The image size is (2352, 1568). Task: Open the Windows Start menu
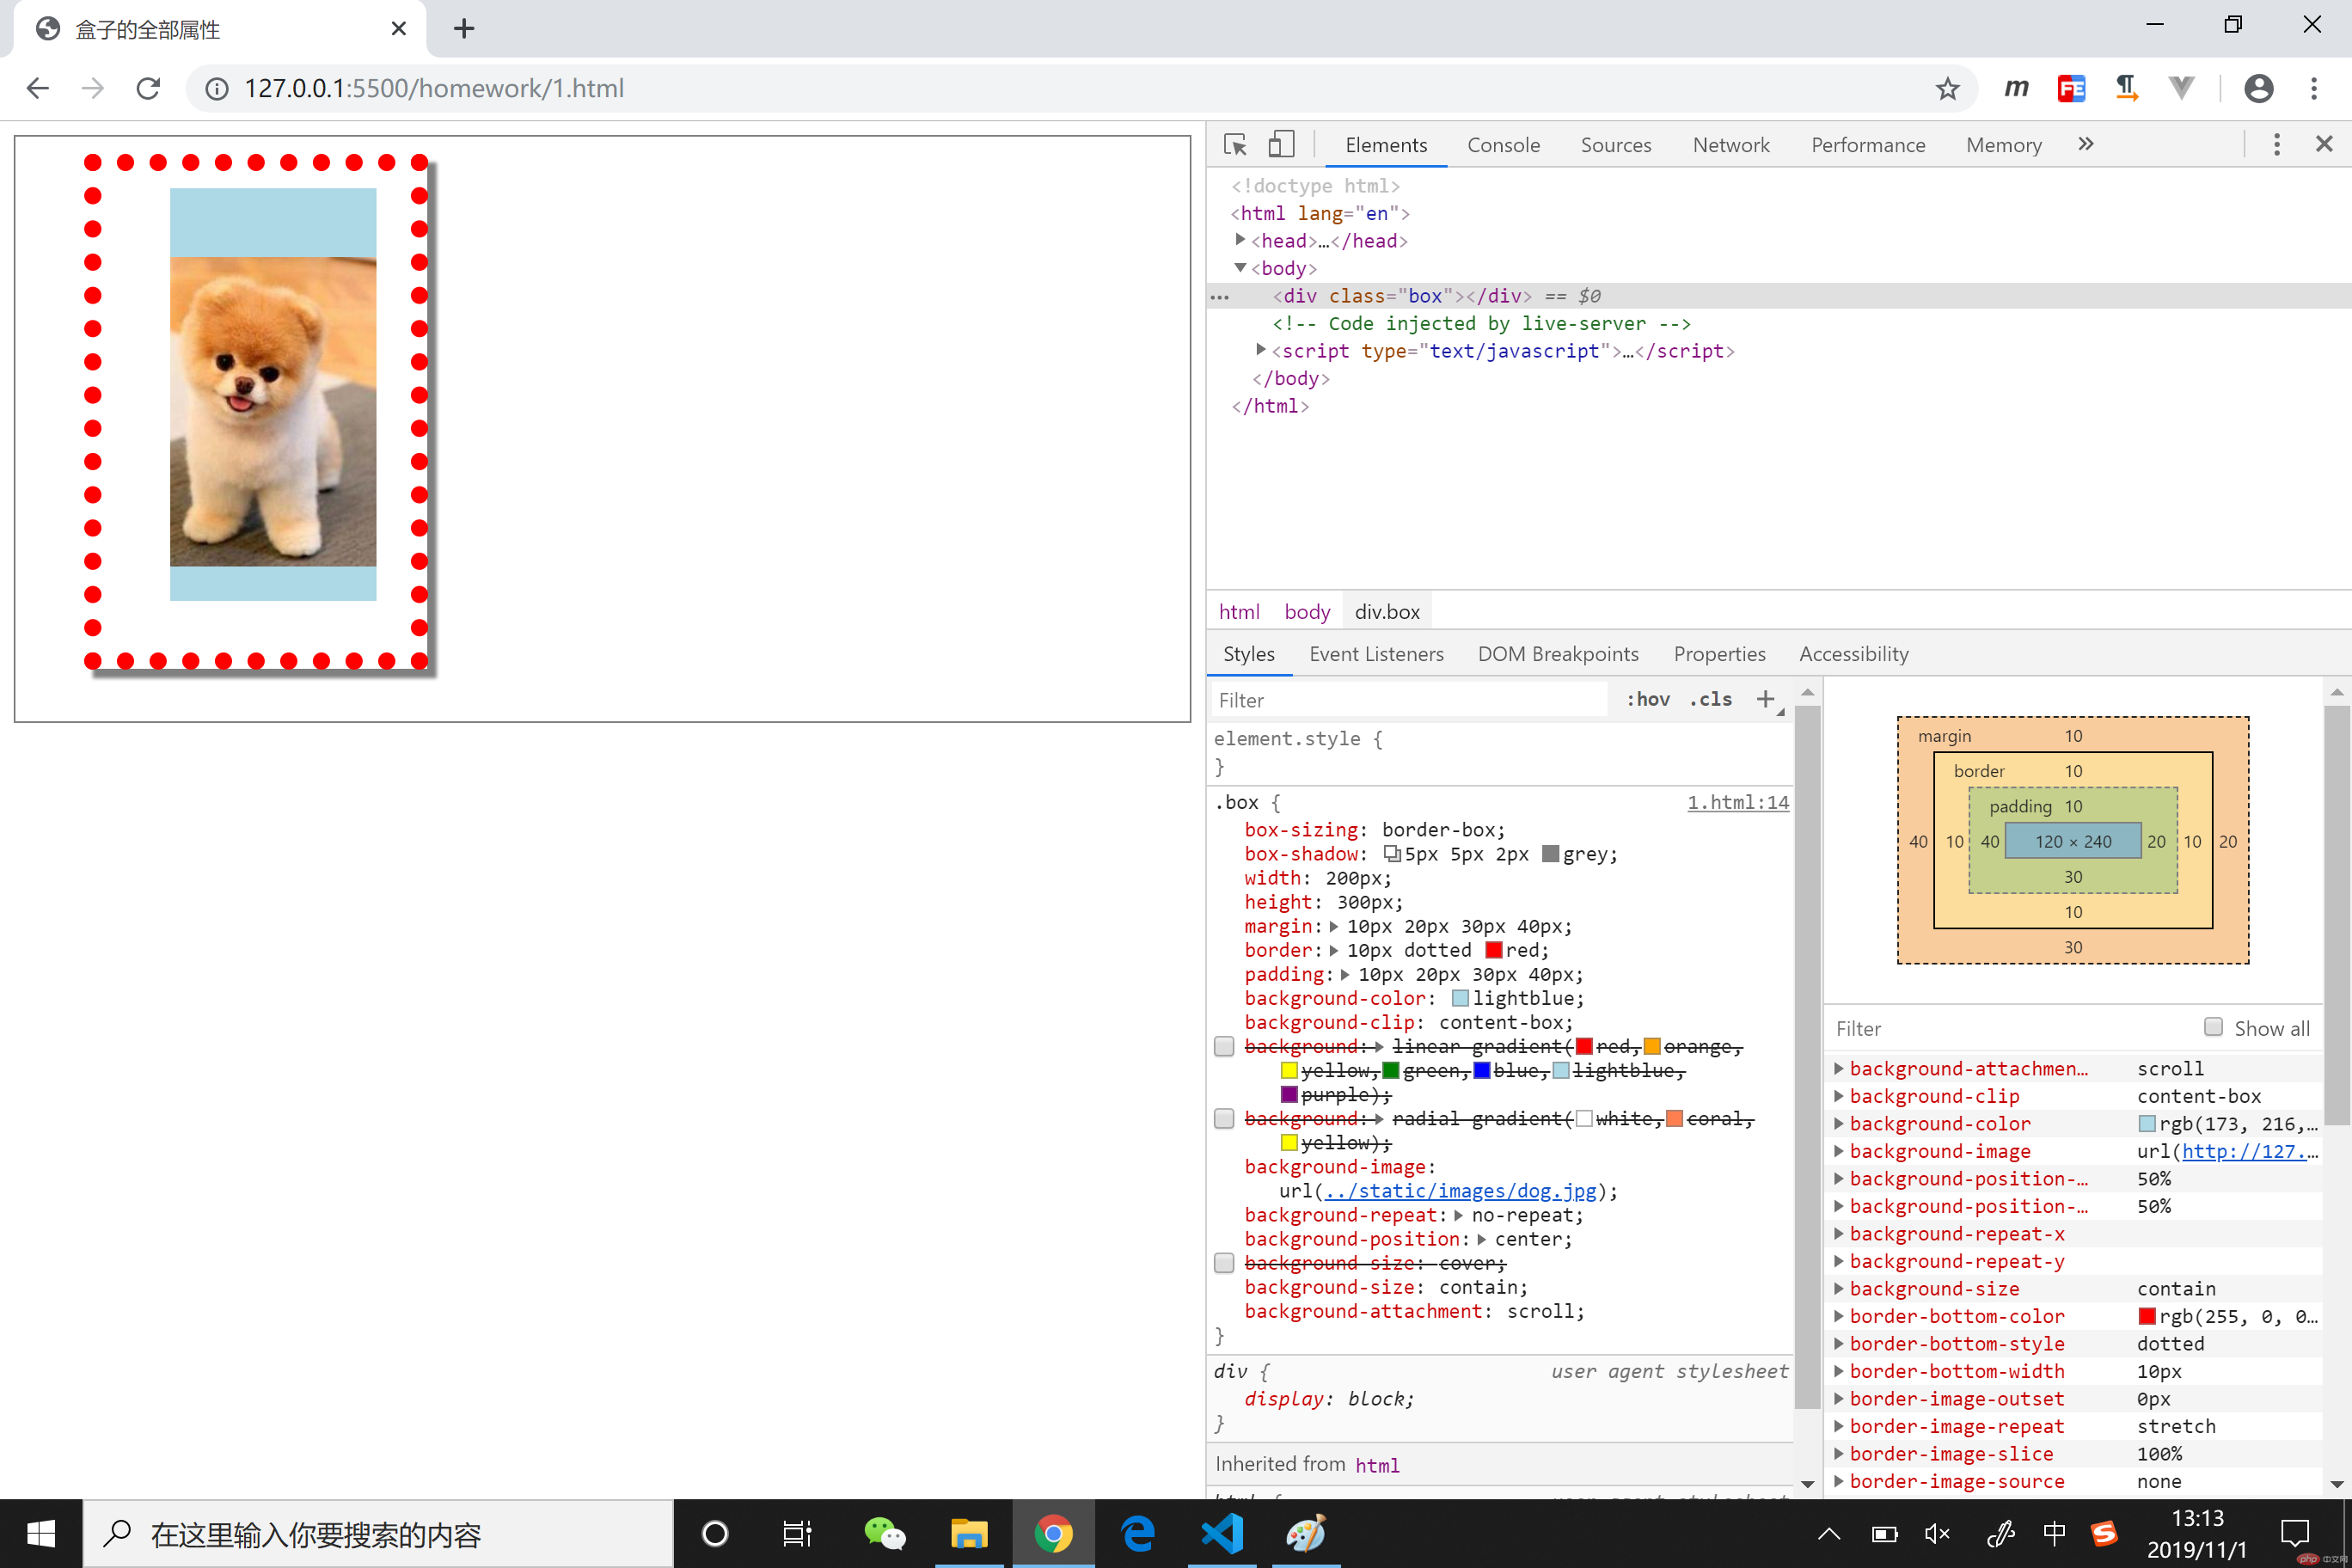tap(41, 1534)
